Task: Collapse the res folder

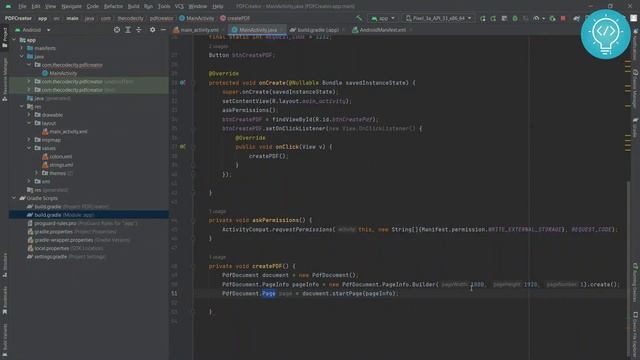Action: pos(22,107)
